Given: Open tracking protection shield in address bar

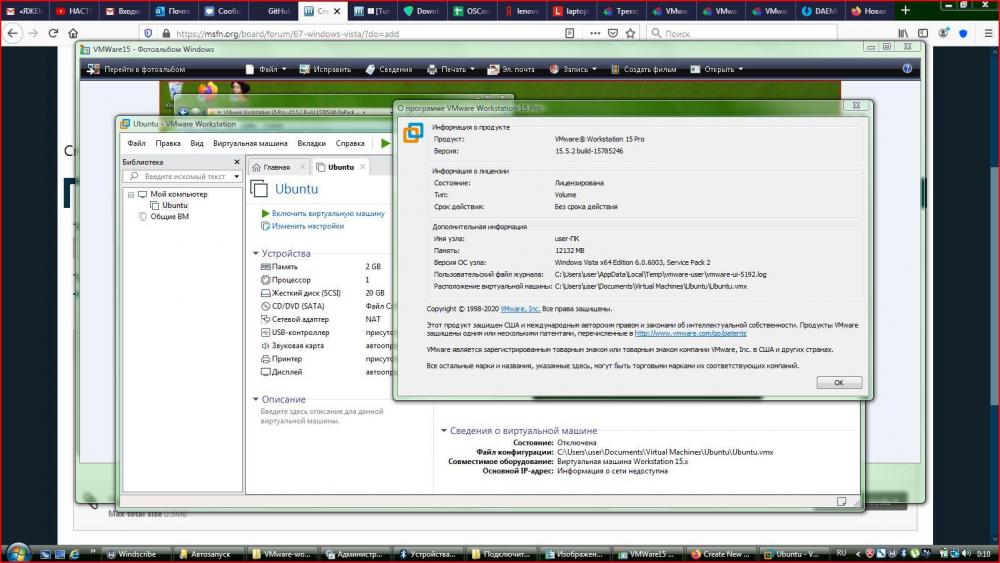Looking at the screenshot, I should (x=148, y=33).
